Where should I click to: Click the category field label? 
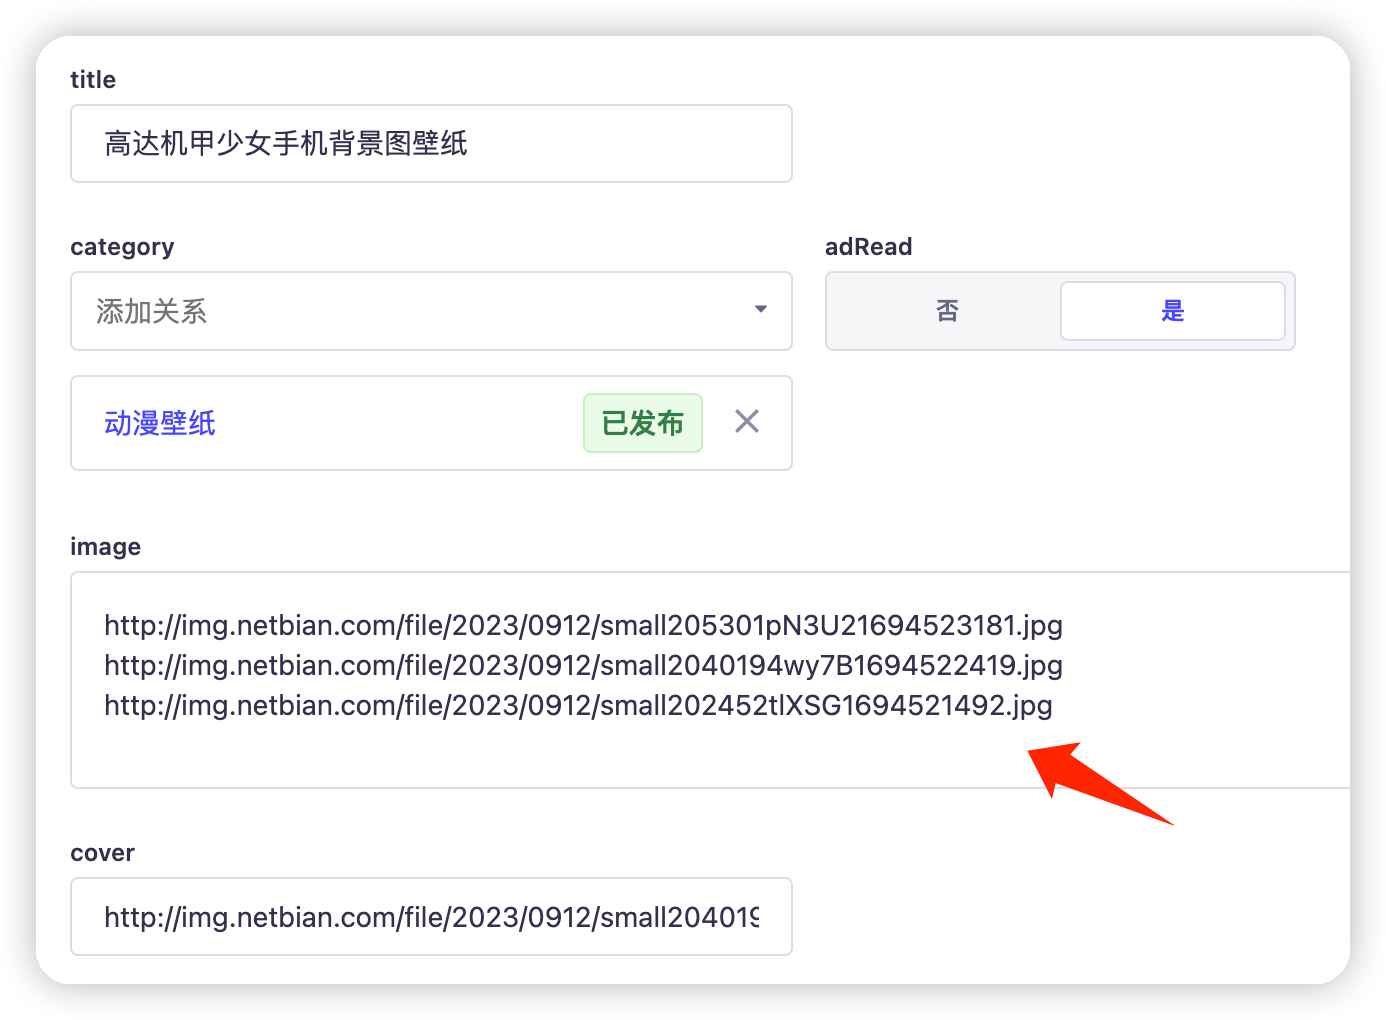click(x=122, y=247)
